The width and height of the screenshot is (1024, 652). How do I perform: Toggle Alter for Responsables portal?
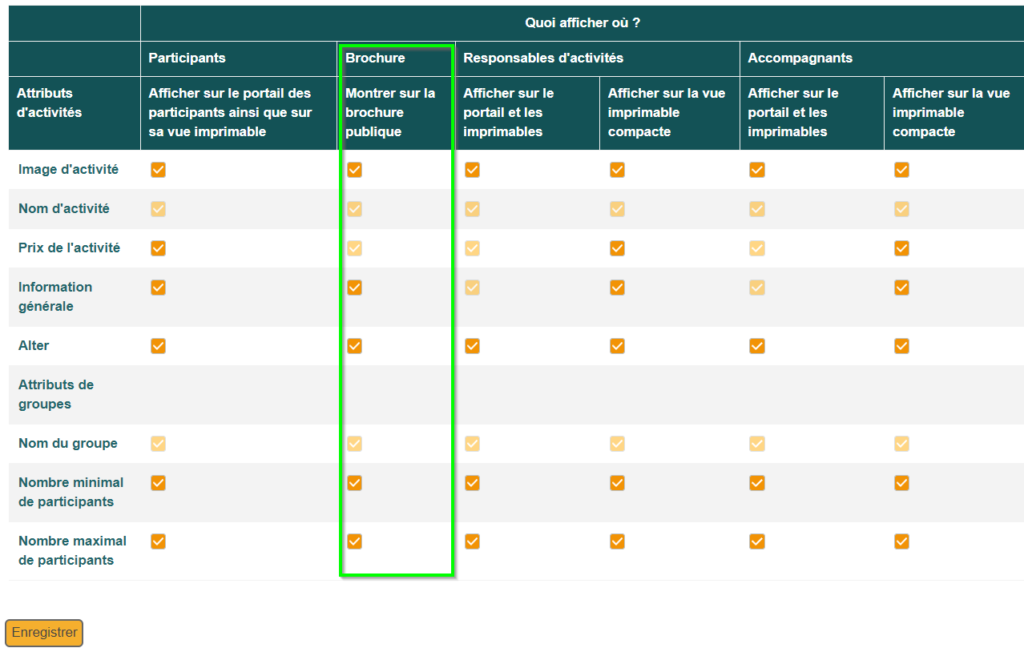coord(472,346)
